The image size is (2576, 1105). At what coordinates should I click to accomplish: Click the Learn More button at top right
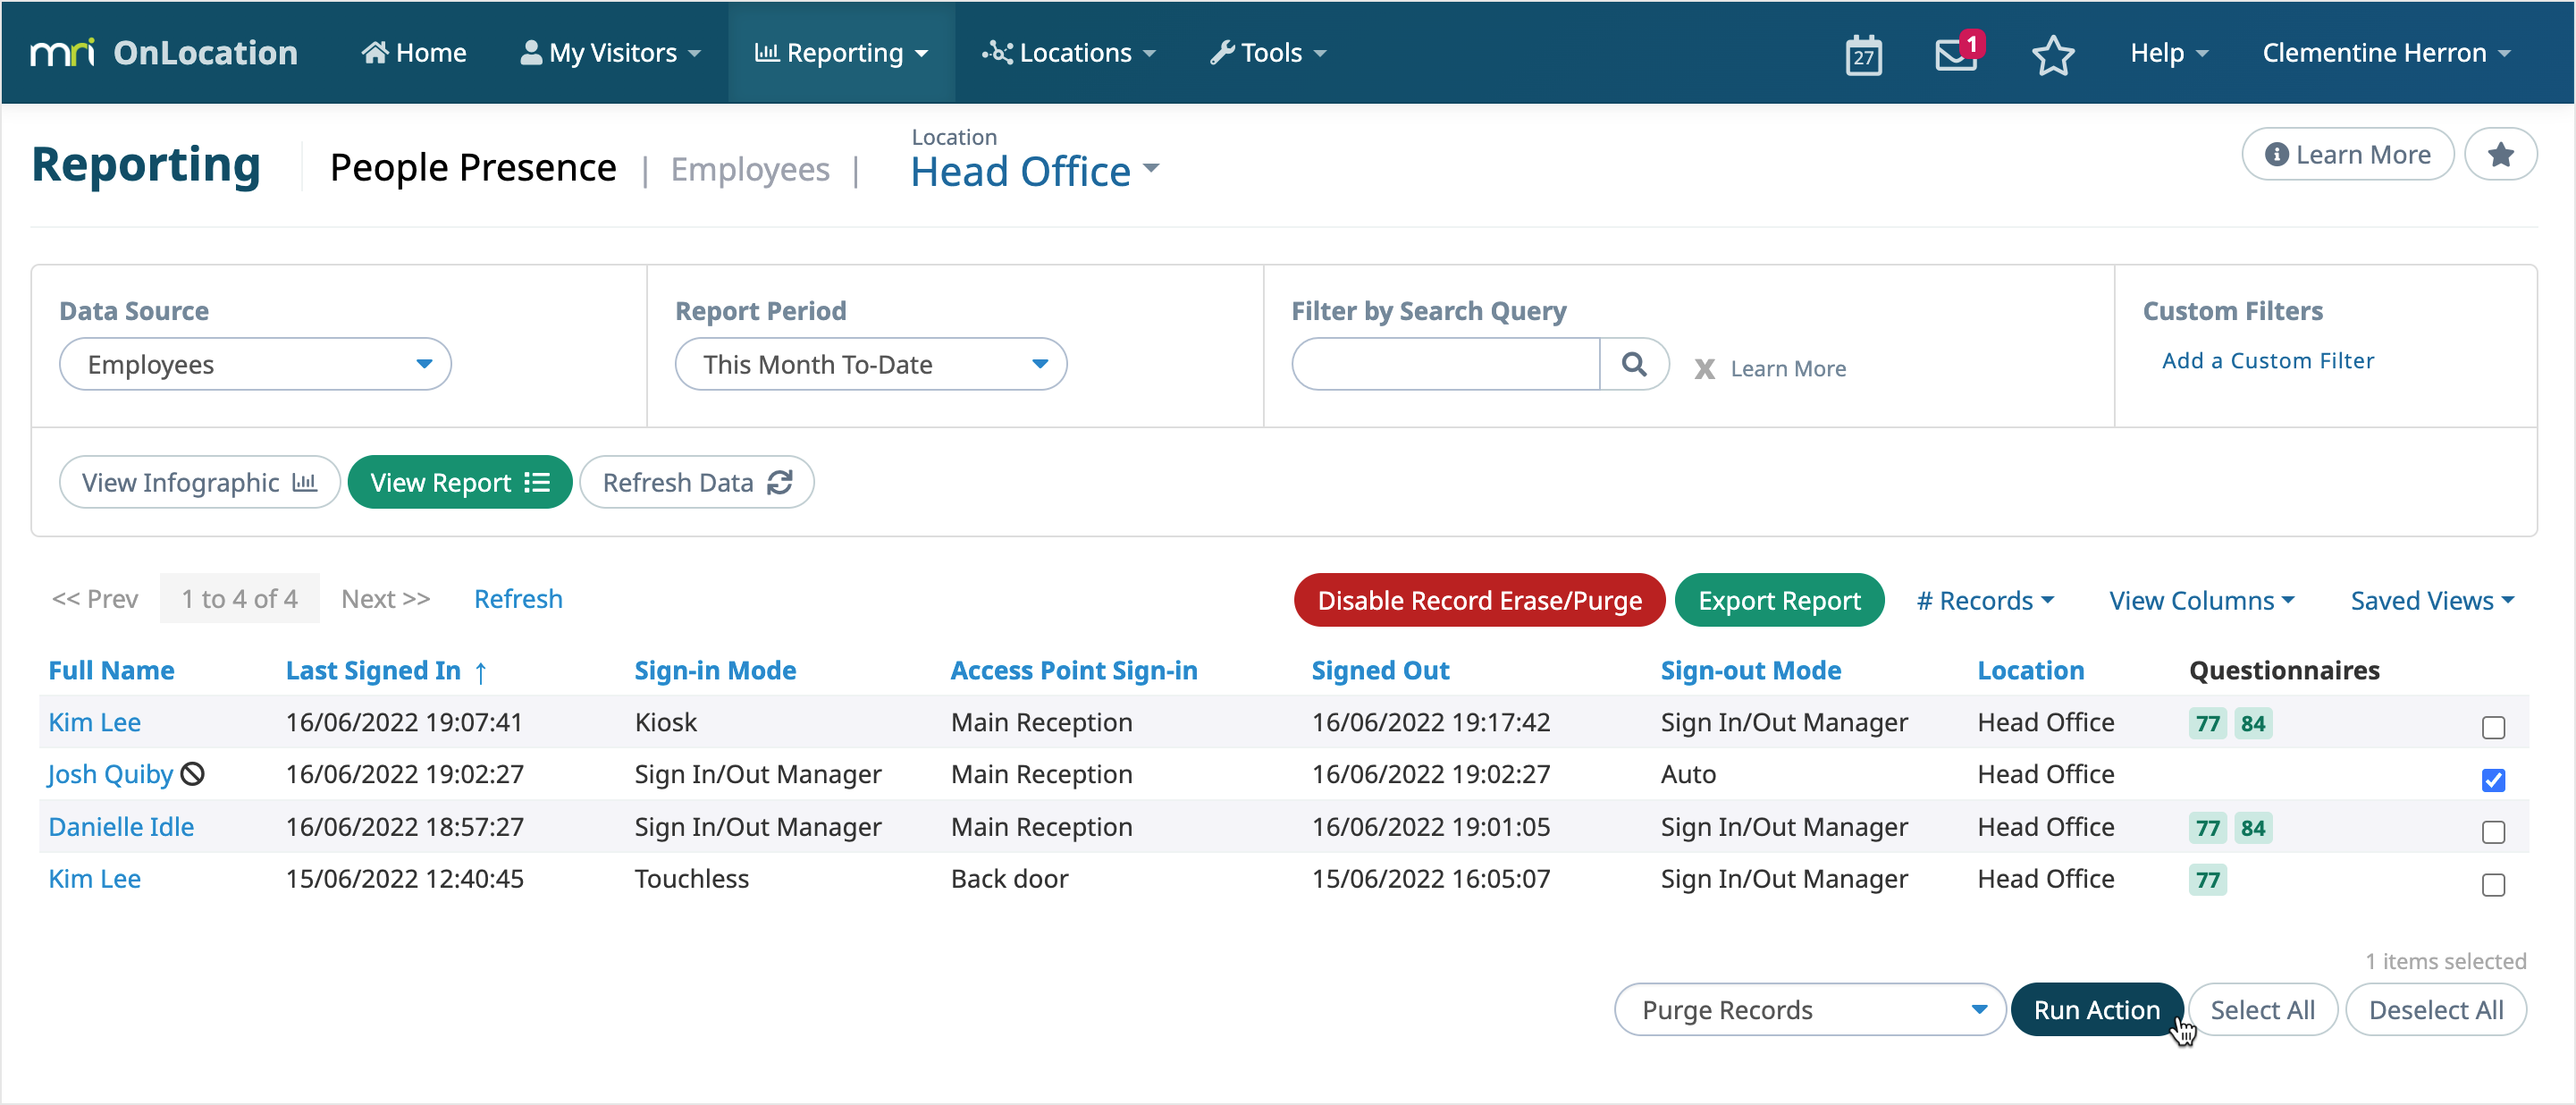2347,154
